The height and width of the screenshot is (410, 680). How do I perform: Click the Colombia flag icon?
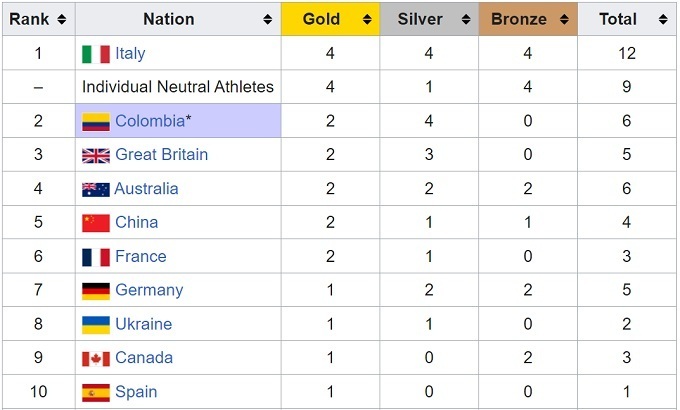pos(96,122)
